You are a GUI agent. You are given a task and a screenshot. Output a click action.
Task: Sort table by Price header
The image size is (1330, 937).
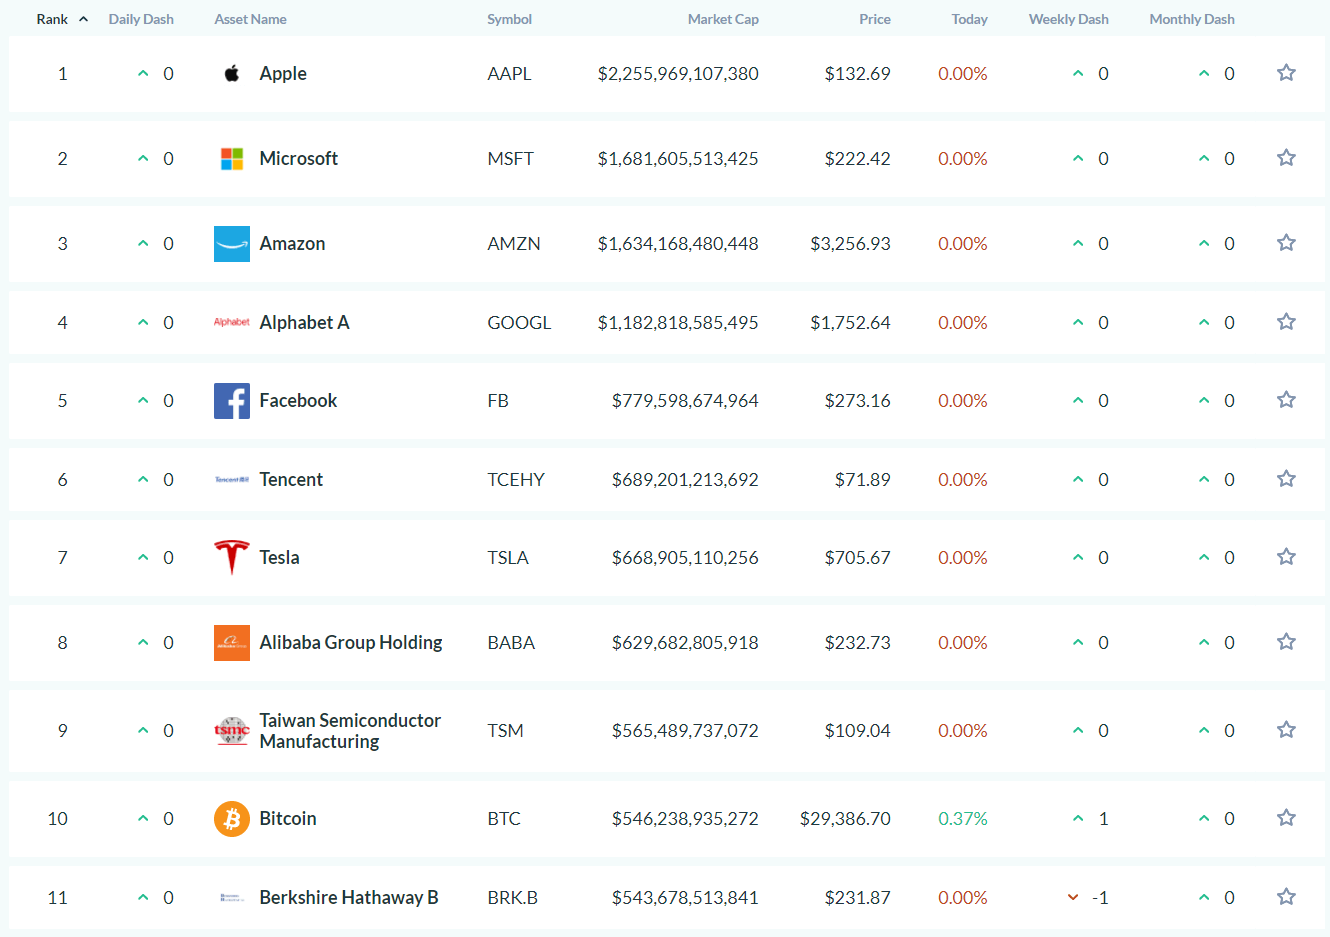point(874,19)
